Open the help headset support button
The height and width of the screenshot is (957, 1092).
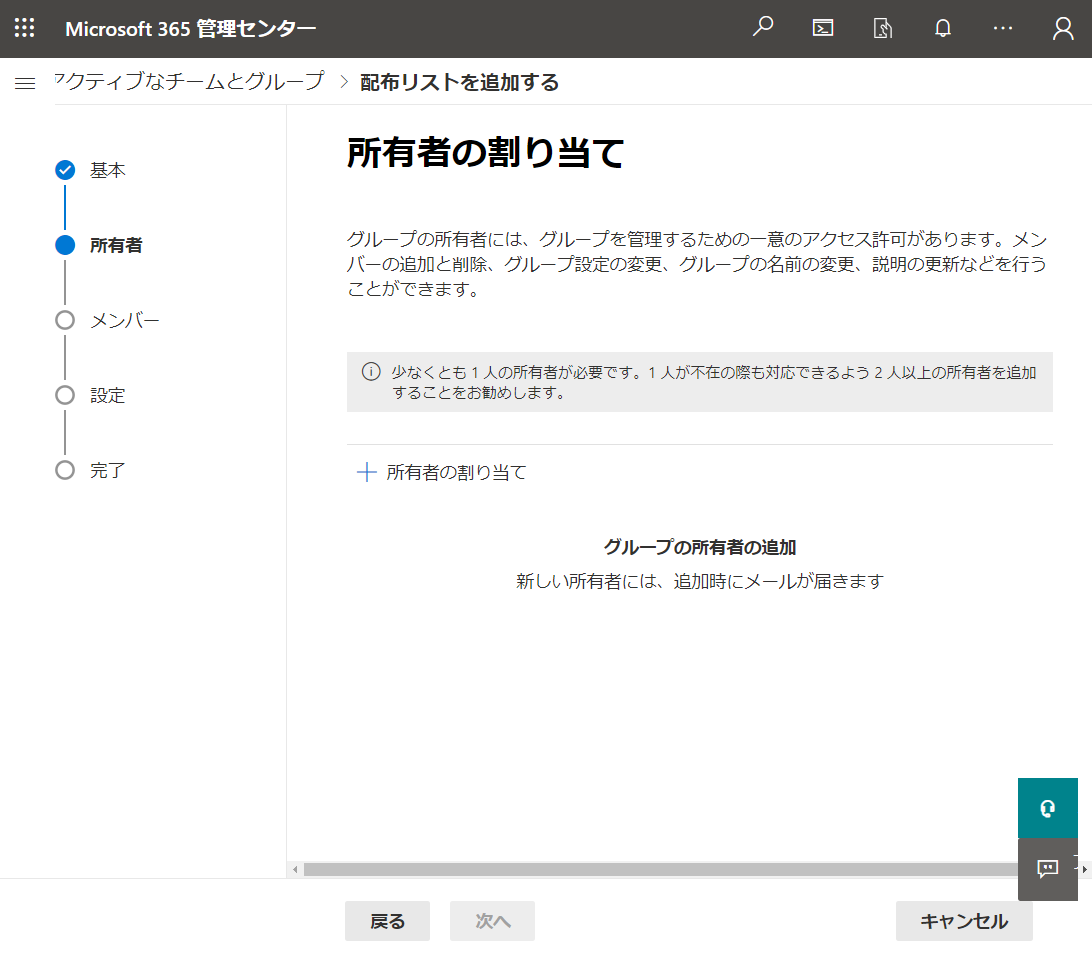click(1047, 808)
